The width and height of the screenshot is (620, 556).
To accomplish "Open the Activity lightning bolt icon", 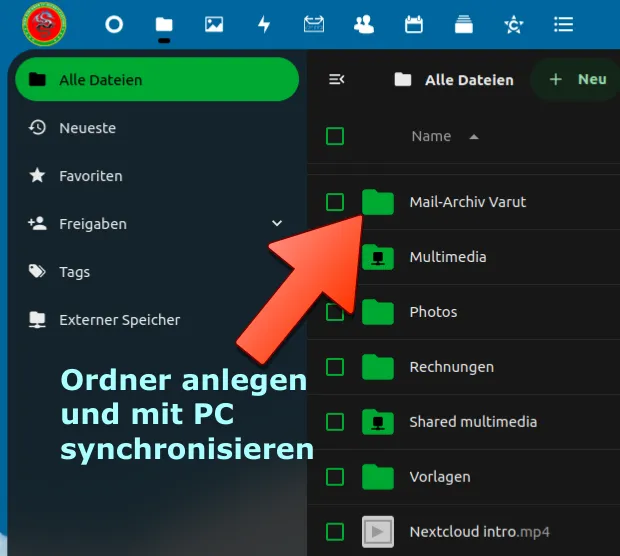I will pos(264,25).
